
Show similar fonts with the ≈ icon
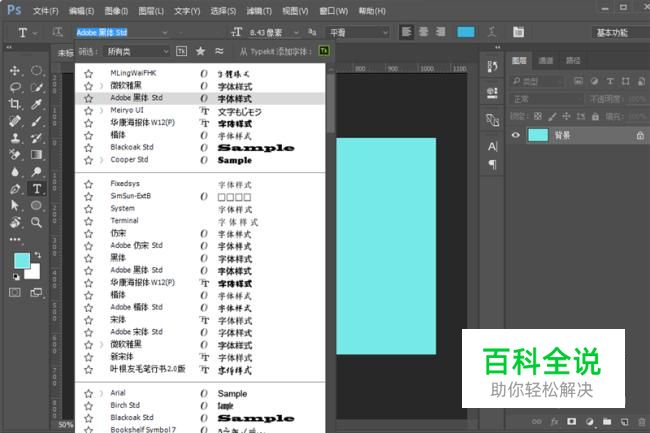click(219, 51)
